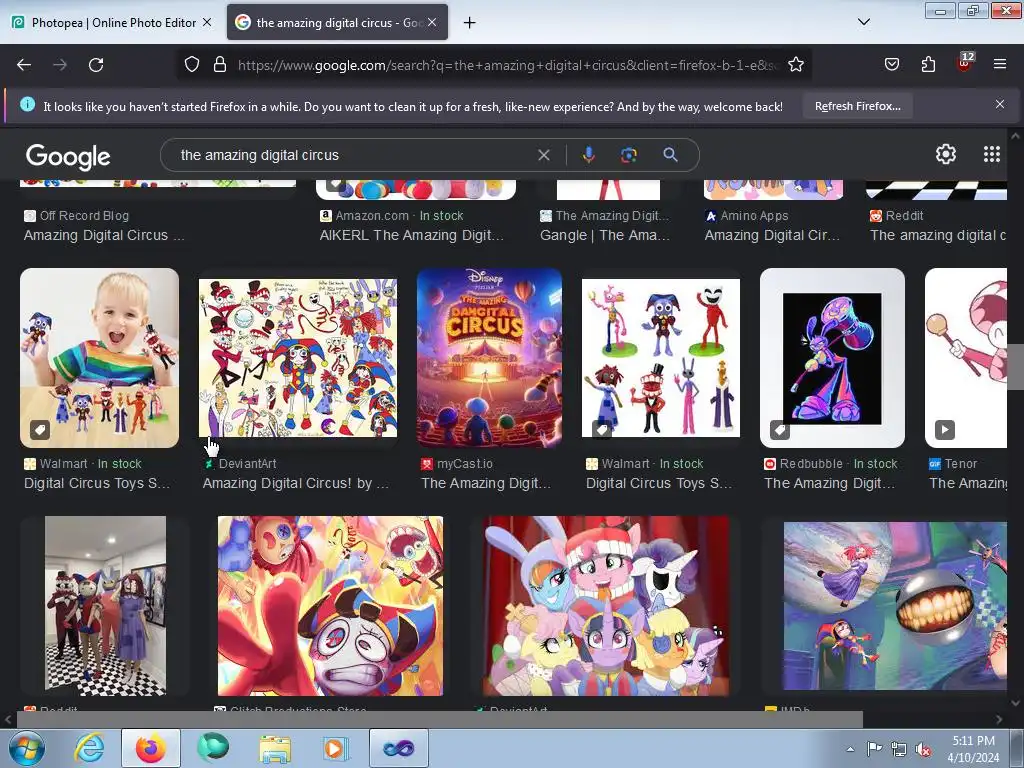Screen dimensions: 1024x768
Task: Open the My Little Pony crossover image
Action: click(605, 605)
